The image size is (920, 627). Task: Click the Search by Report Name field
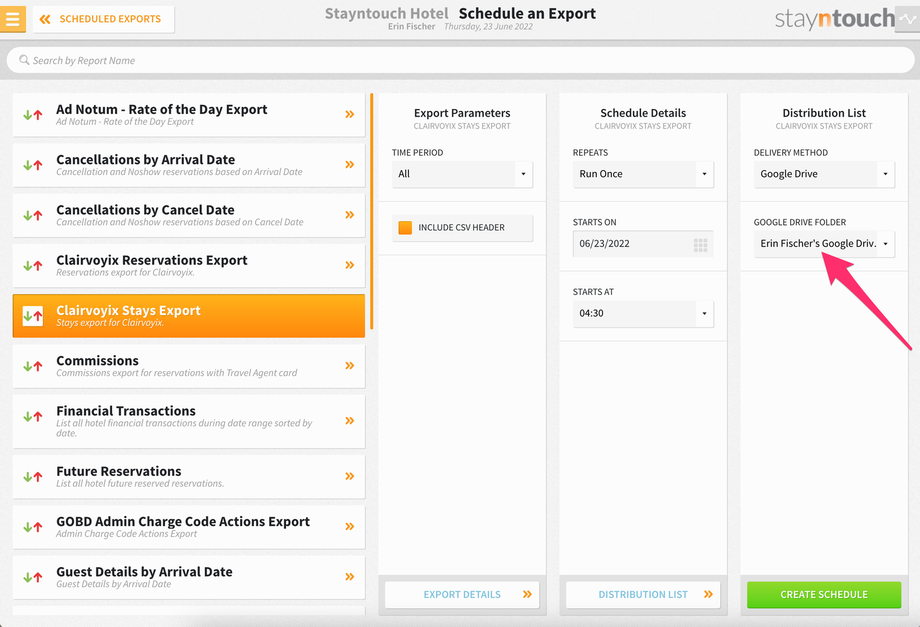pos(460,60)
